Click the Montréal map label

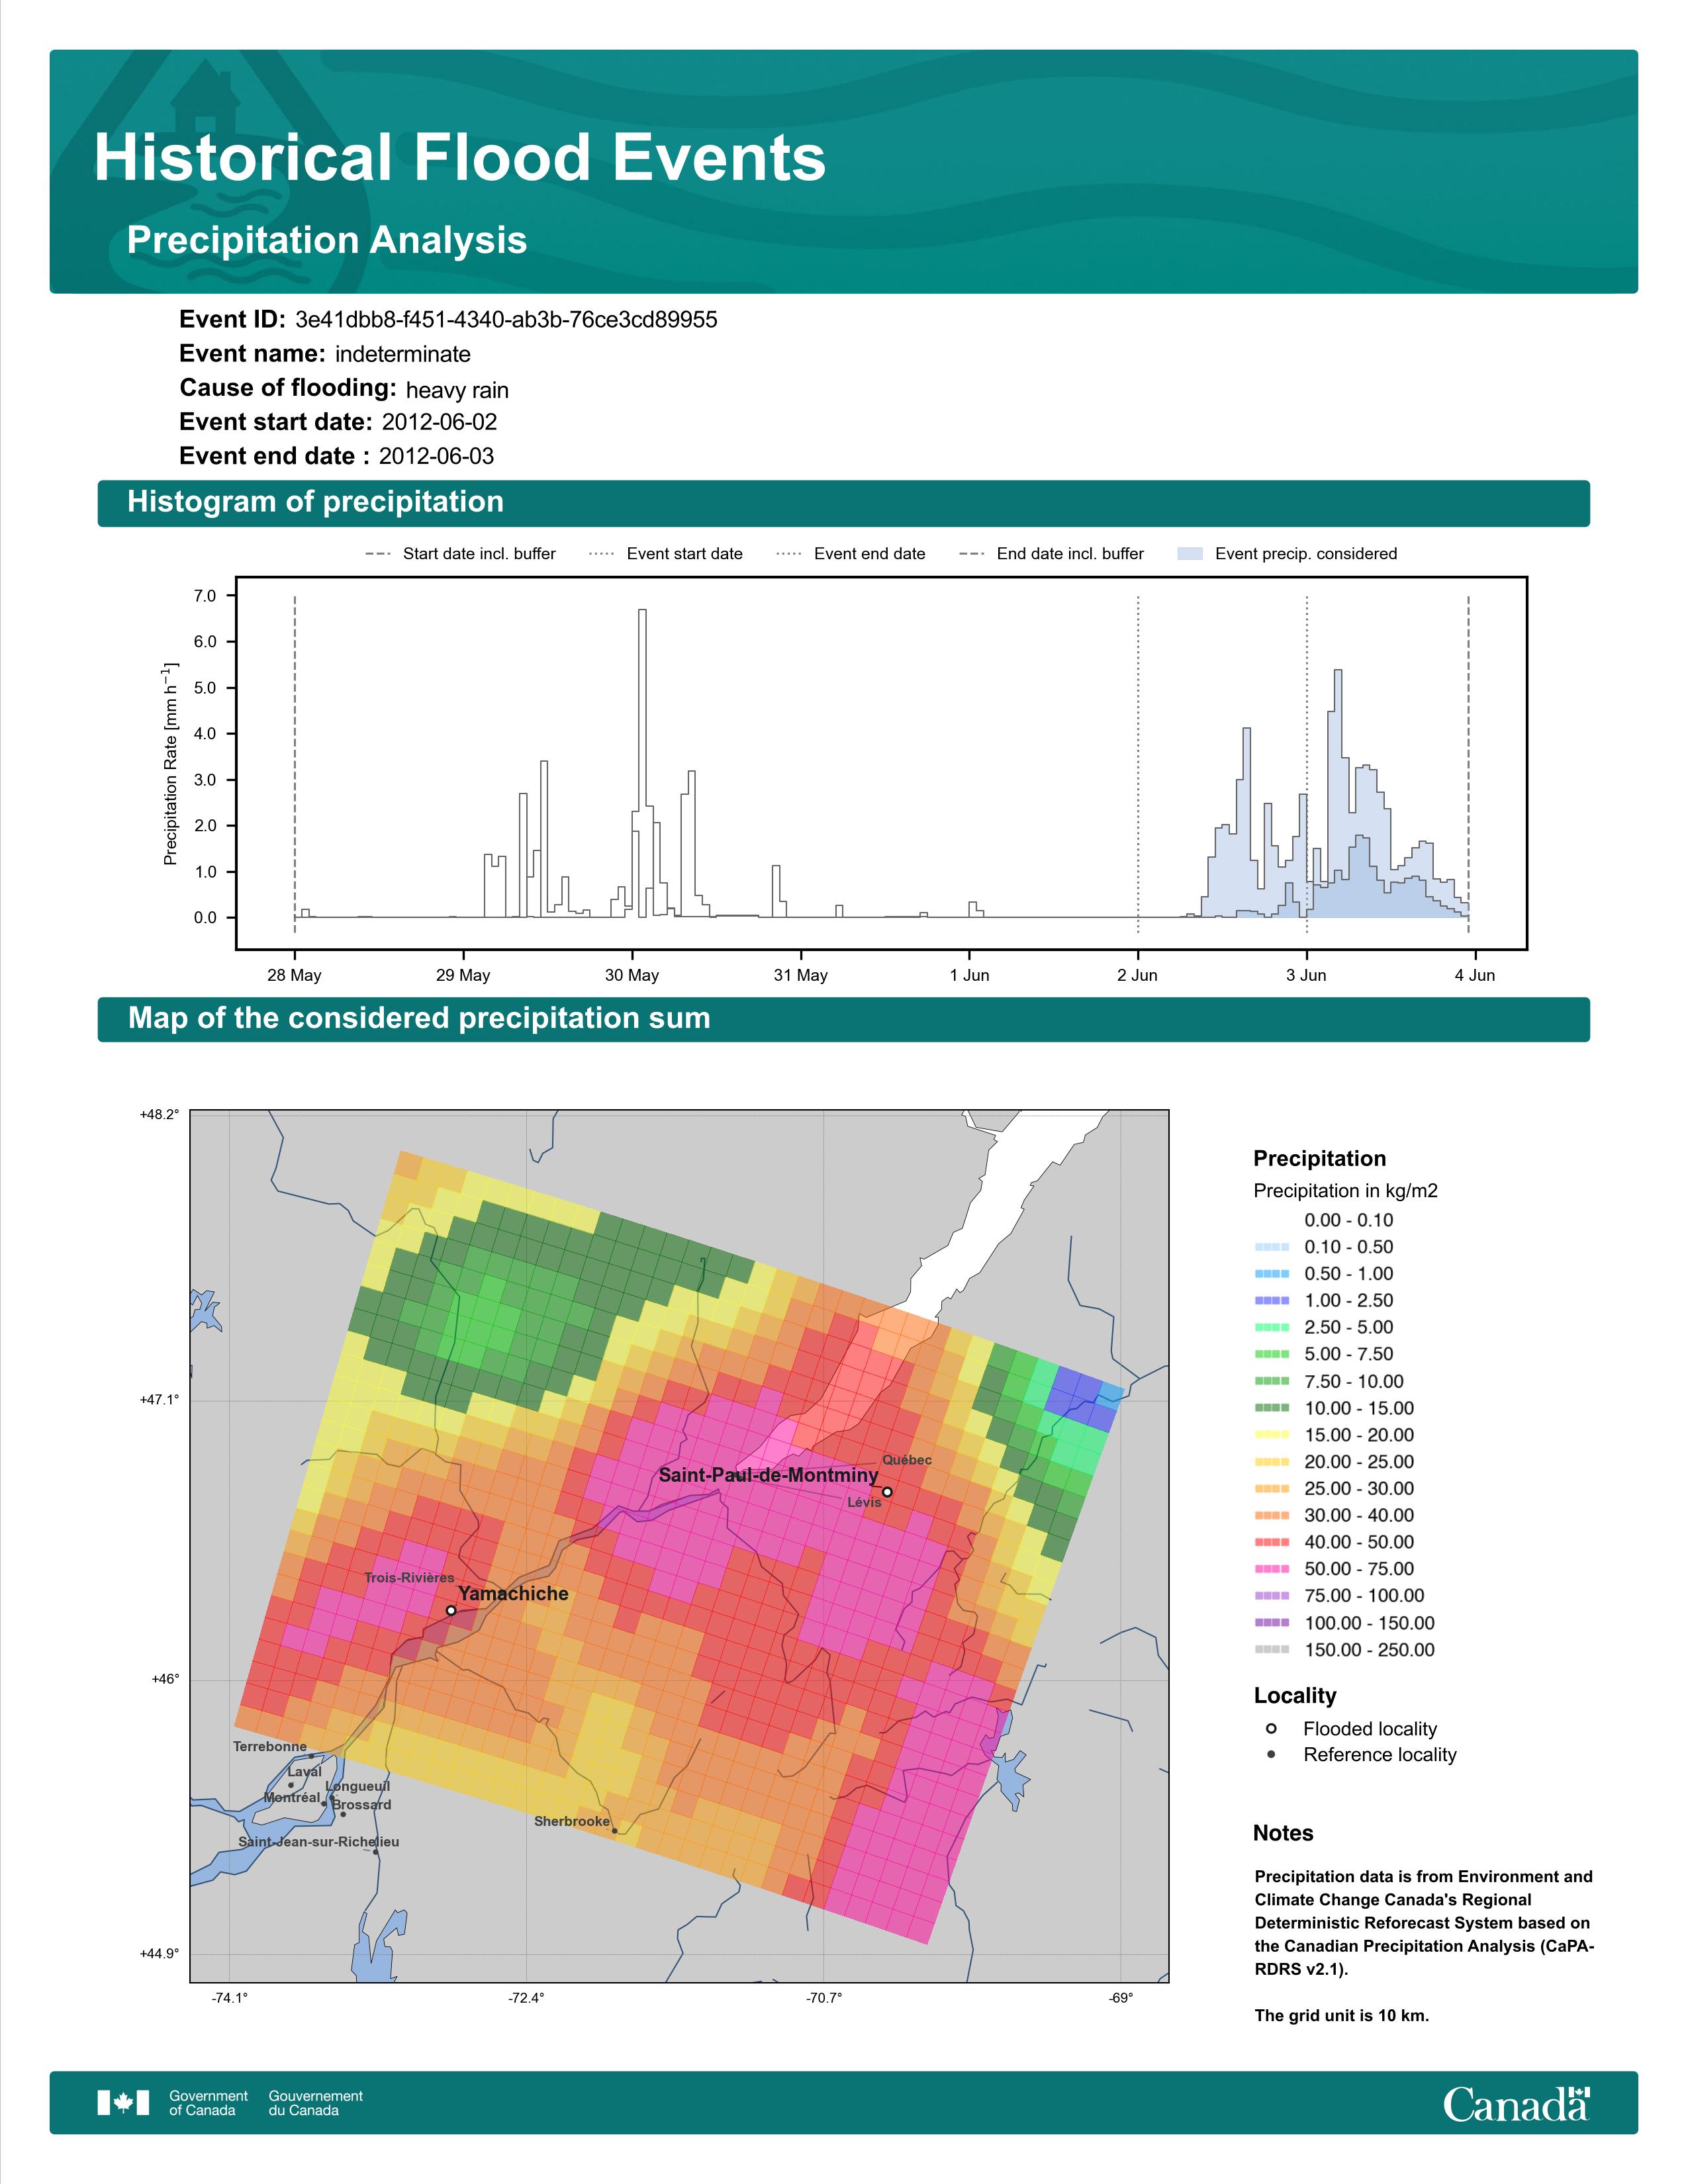click(292, 1797)
